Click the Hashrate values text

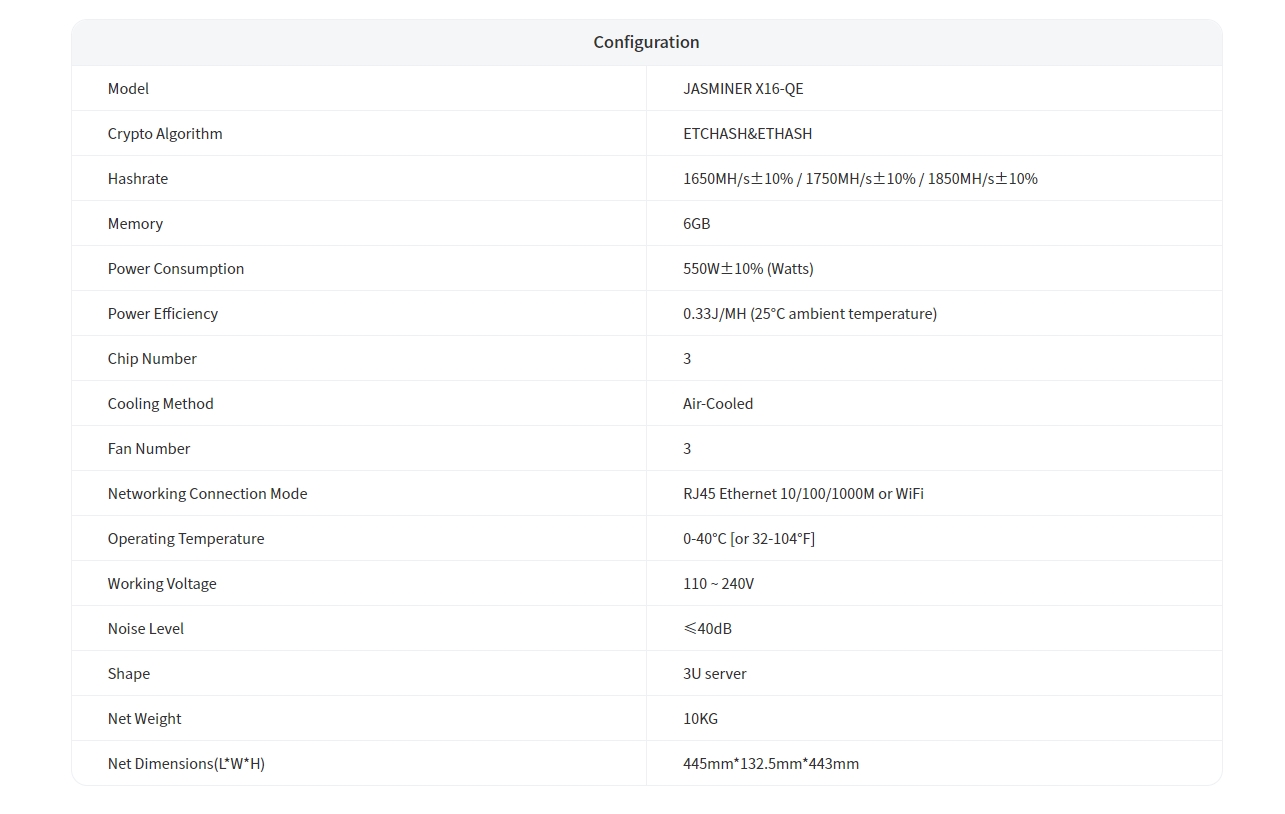(860, 179)
